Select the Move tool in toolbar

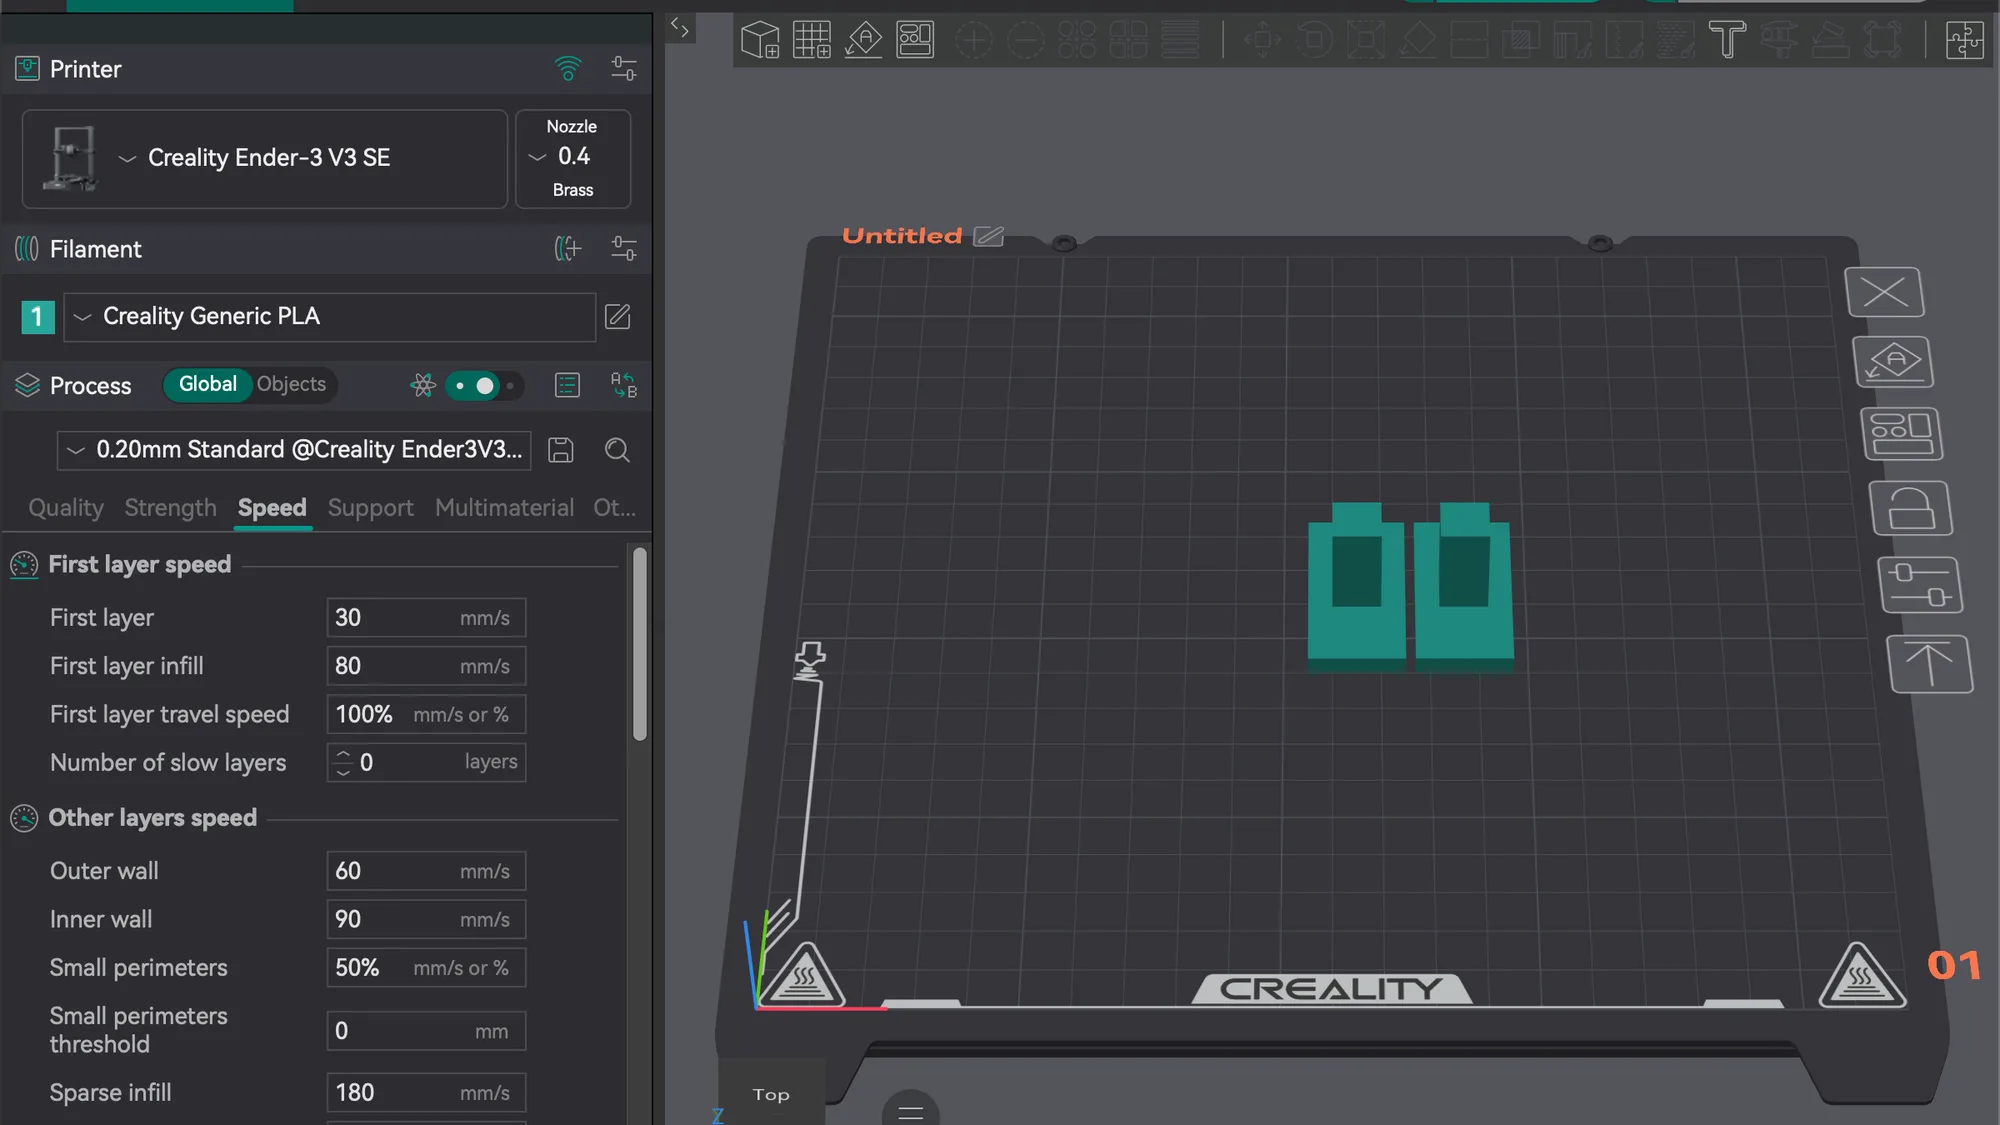point(1262,40)
